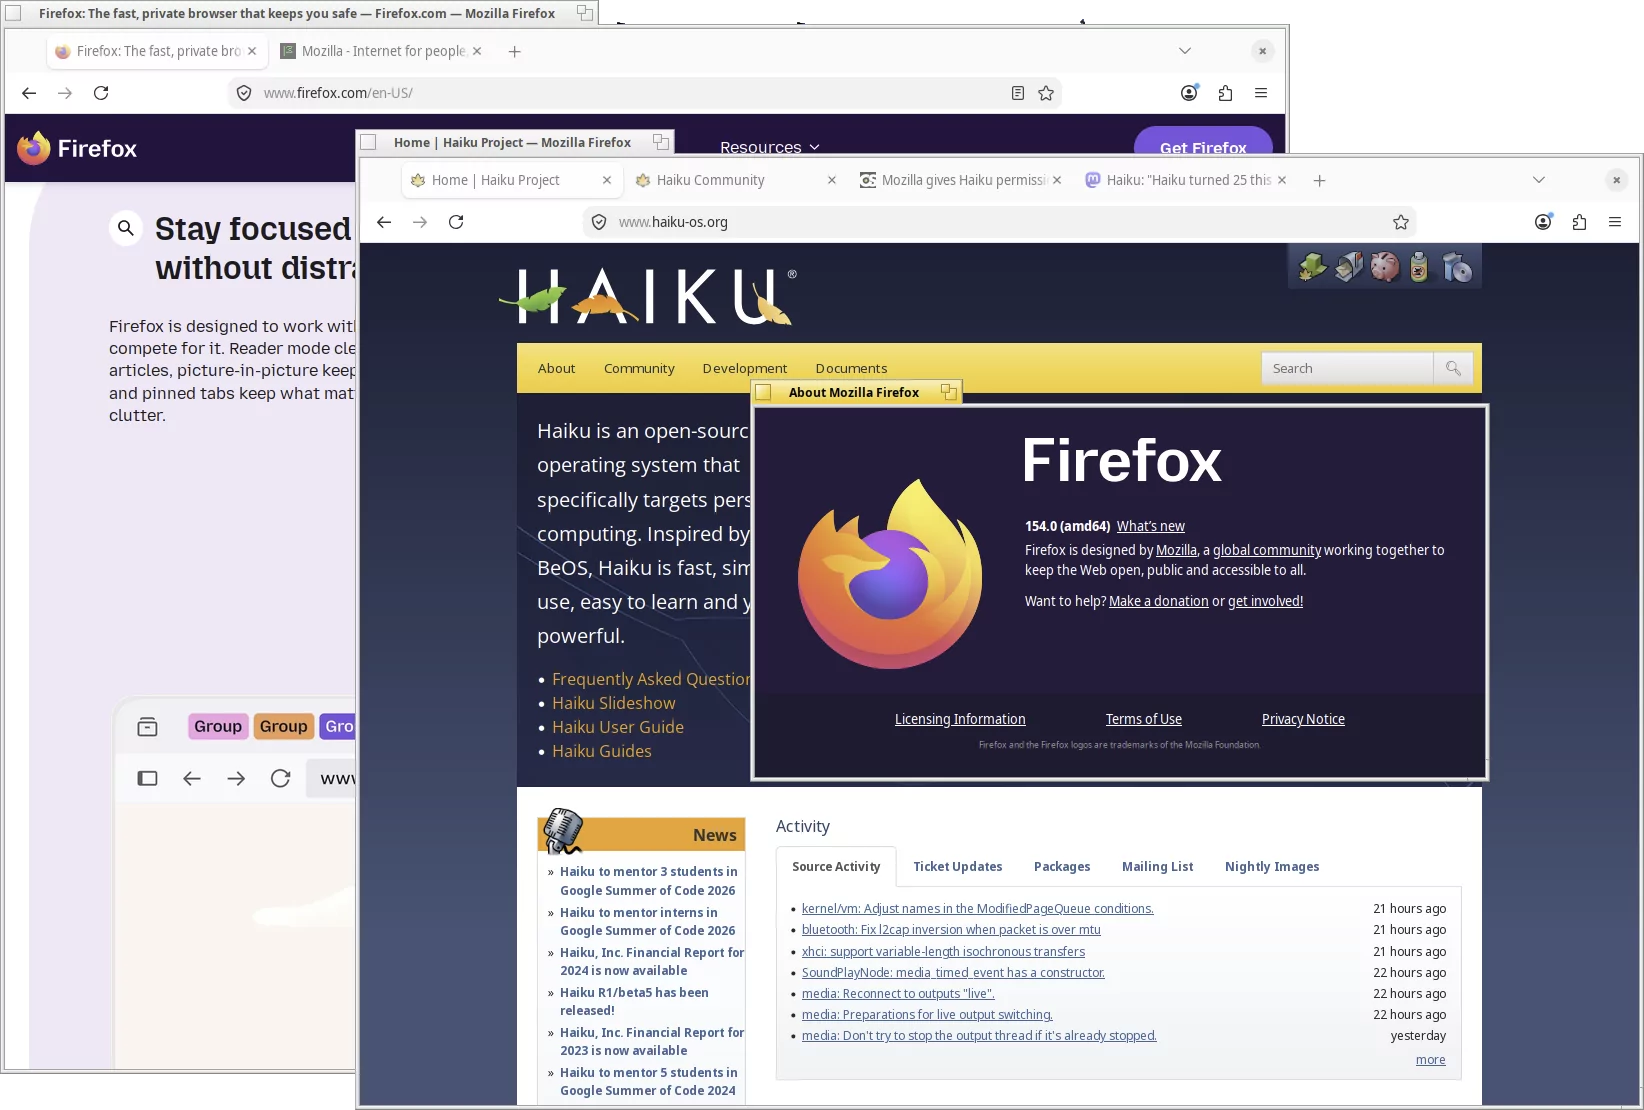
Task: Click the global community link
Action: tap(1267, 550)
